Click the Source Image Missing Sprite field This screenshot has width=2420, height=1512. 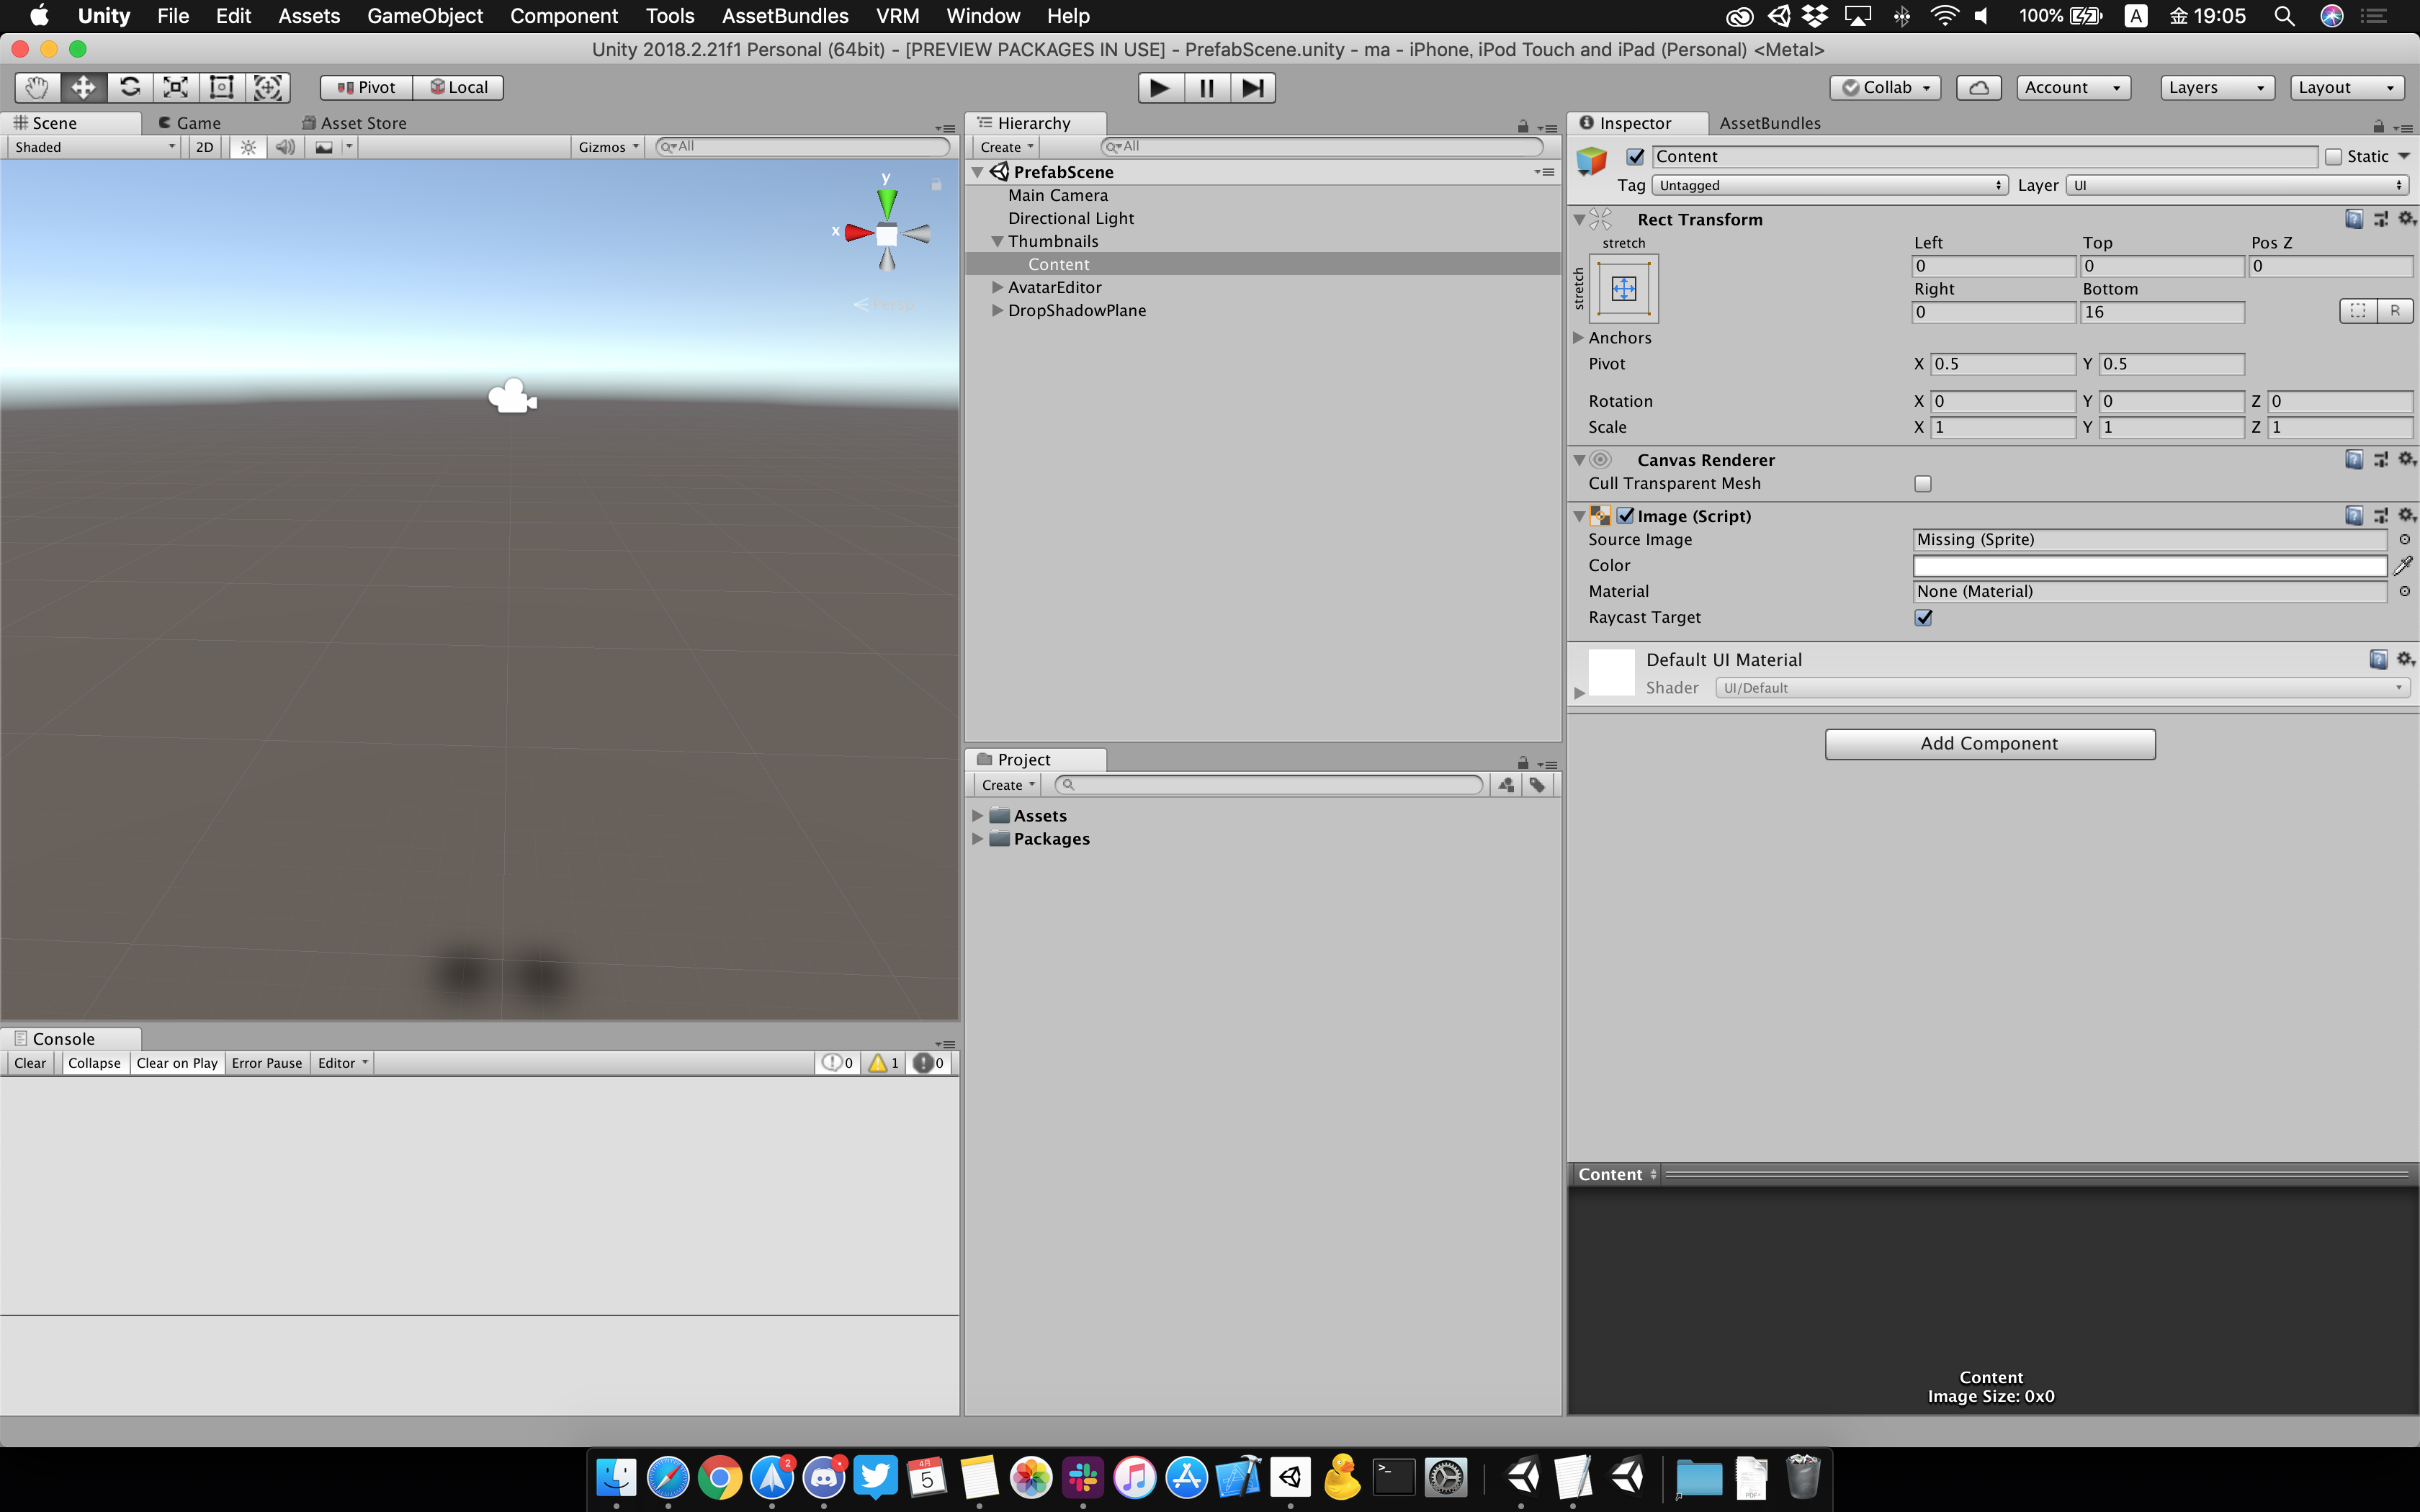(x=2150, y=539)
